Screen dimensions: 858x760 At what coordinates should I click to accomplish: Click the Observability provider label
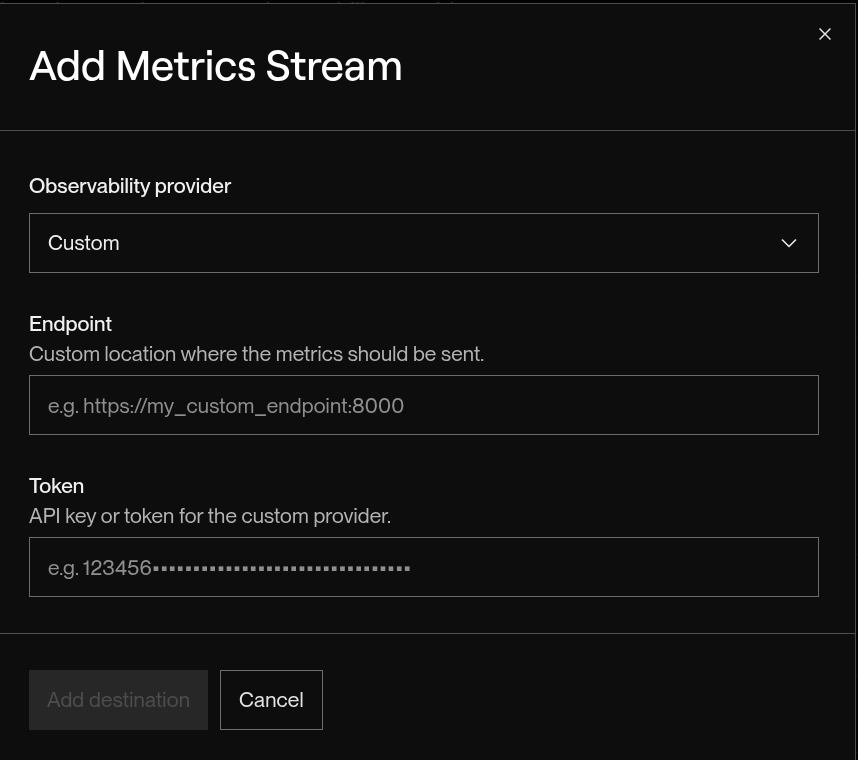pyautogui.click(x=130, y=186)
